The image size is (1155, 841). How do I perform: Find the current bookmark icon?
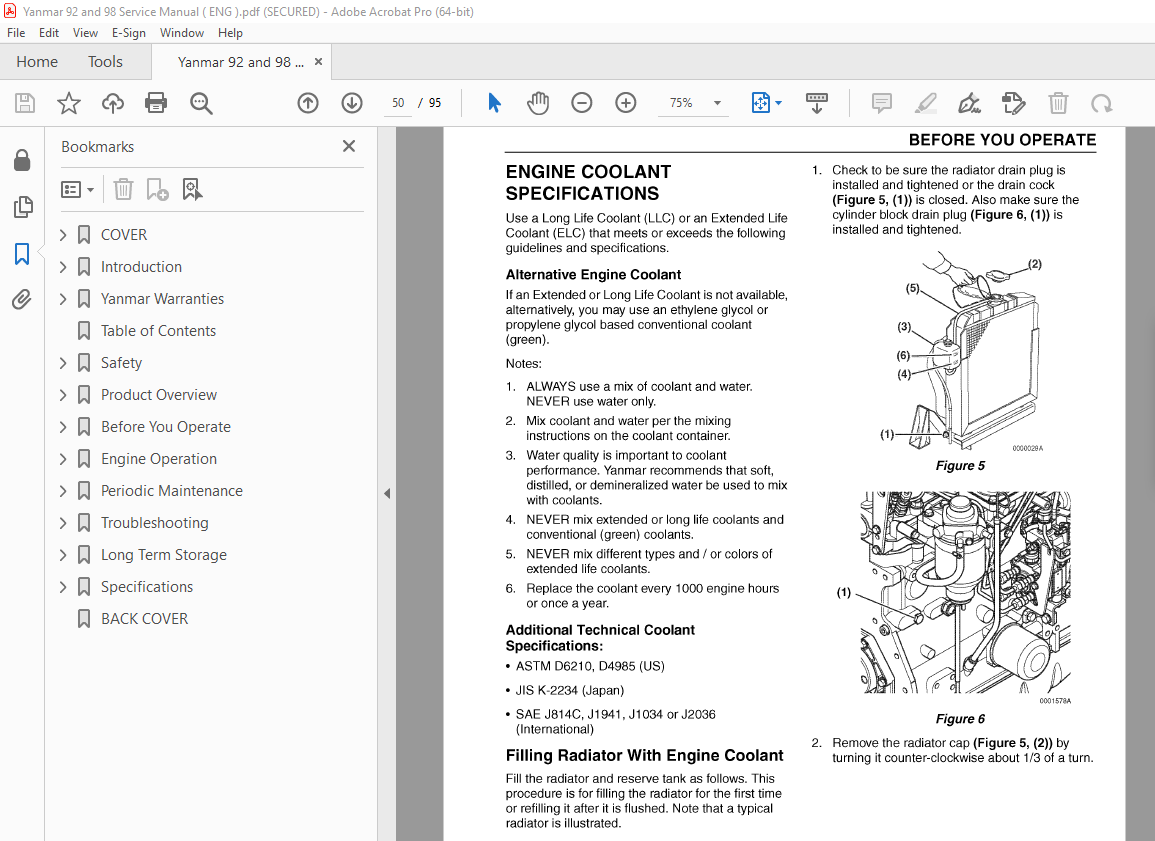click(x=192, y=189)
